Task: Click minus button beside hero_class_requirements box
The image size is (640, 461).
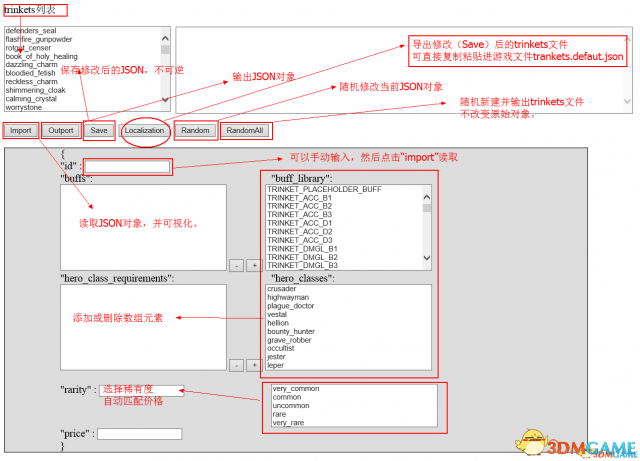Action: point(237,365)
